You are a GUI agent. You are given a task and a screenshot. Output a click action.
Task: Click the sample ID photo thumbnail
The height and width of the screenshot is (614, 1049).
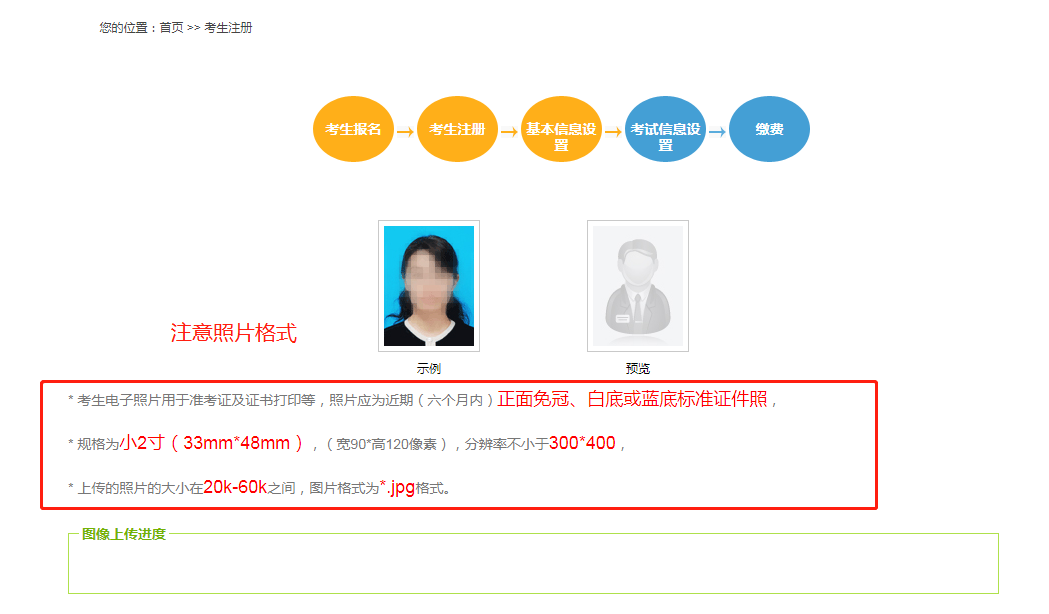coord(429,286)
